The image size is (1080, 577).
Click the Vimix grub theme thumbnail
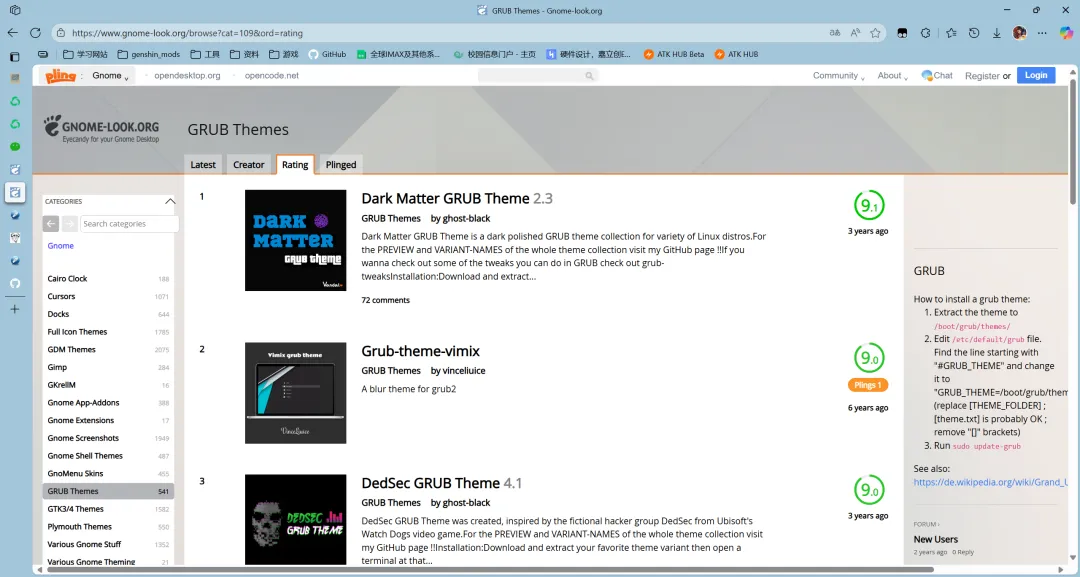coord(295,392)
